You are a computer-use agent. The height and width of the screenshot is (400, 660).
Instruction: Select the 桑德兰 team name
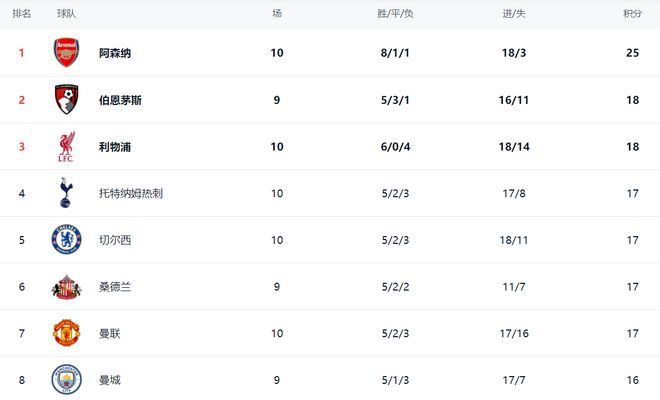point(115,287)
